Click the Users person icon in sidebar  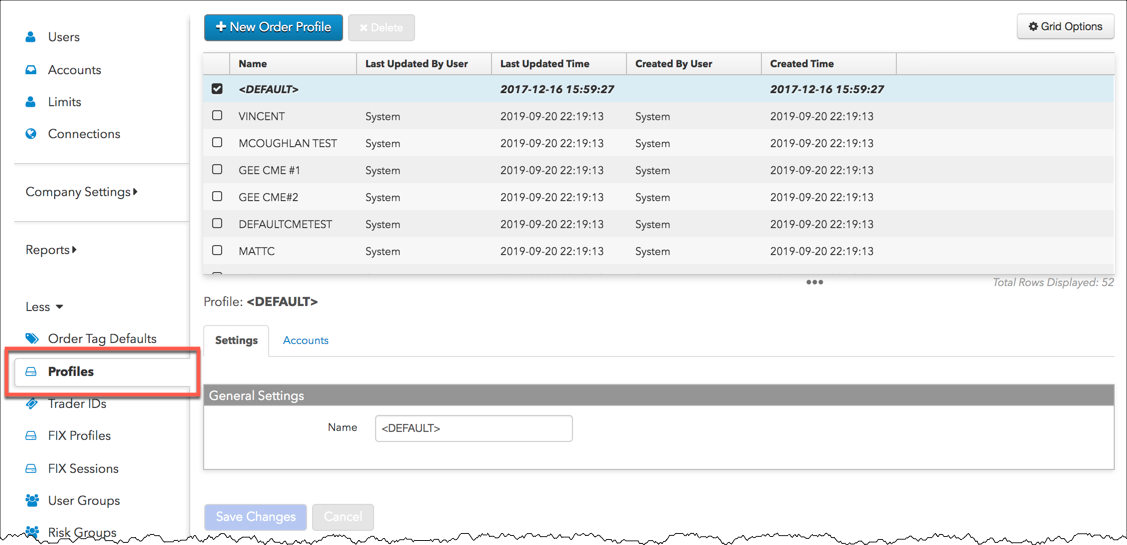[x=31, y=37]
